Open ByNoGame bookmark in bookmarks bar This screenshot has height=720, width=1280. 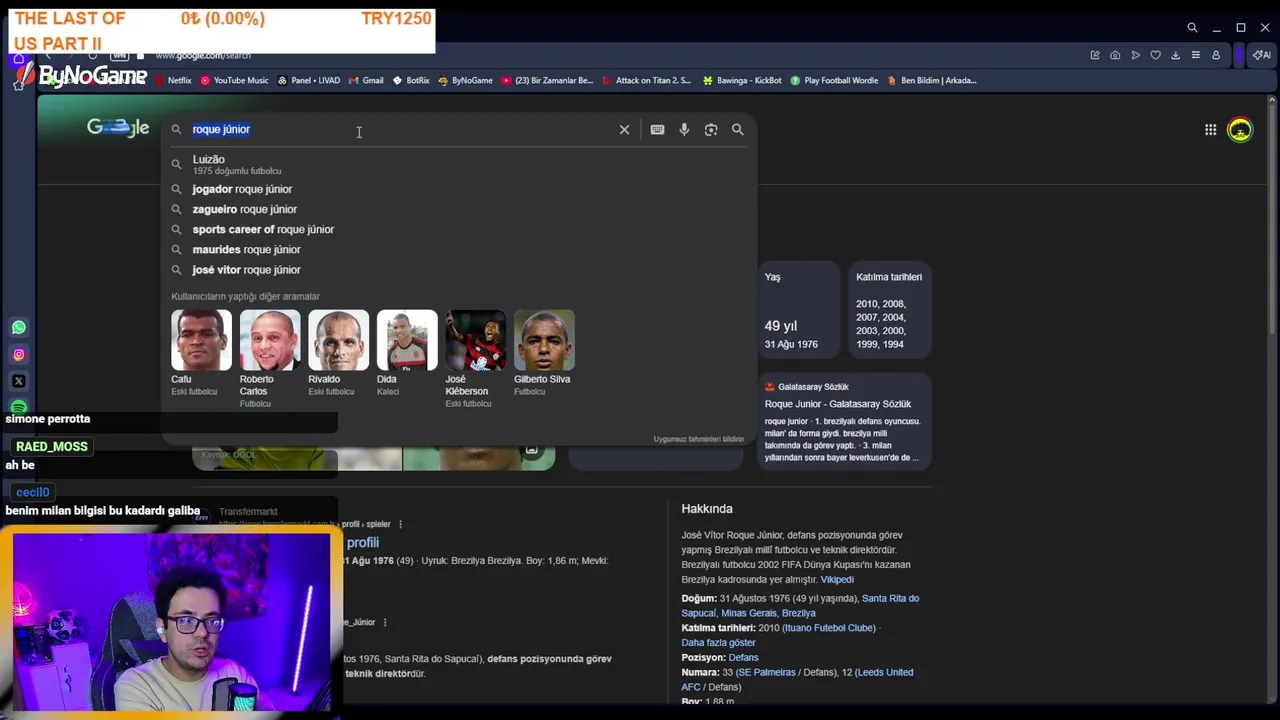point(465,80)
